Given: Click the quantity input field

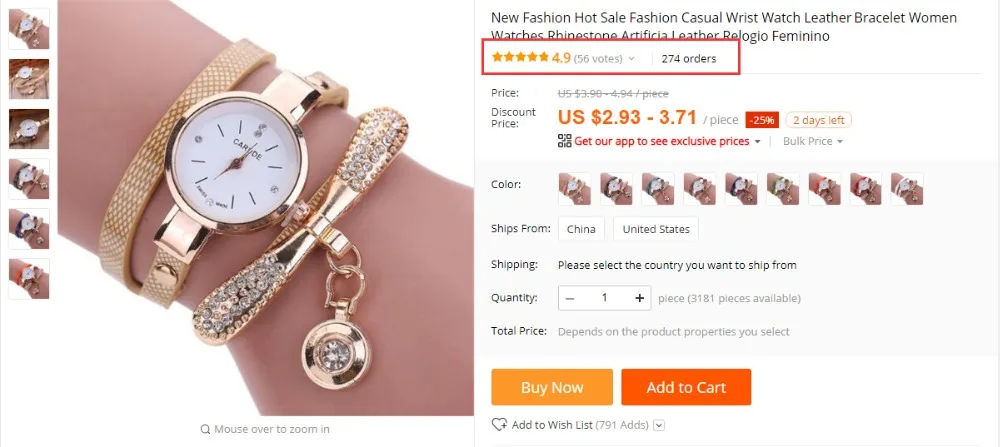Looking at the screenshot, I should click(x=604, y=298).
